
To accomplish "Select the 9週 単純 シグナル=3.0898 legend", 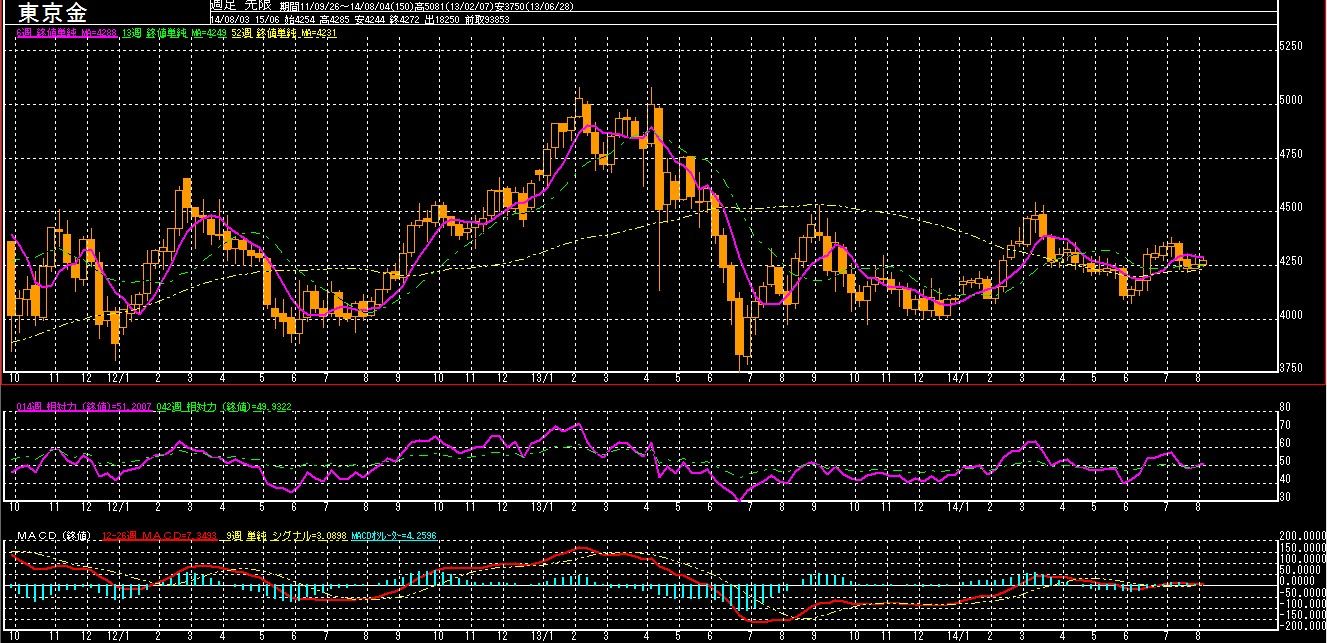I will pyautogui.click(x=287, y=535).
